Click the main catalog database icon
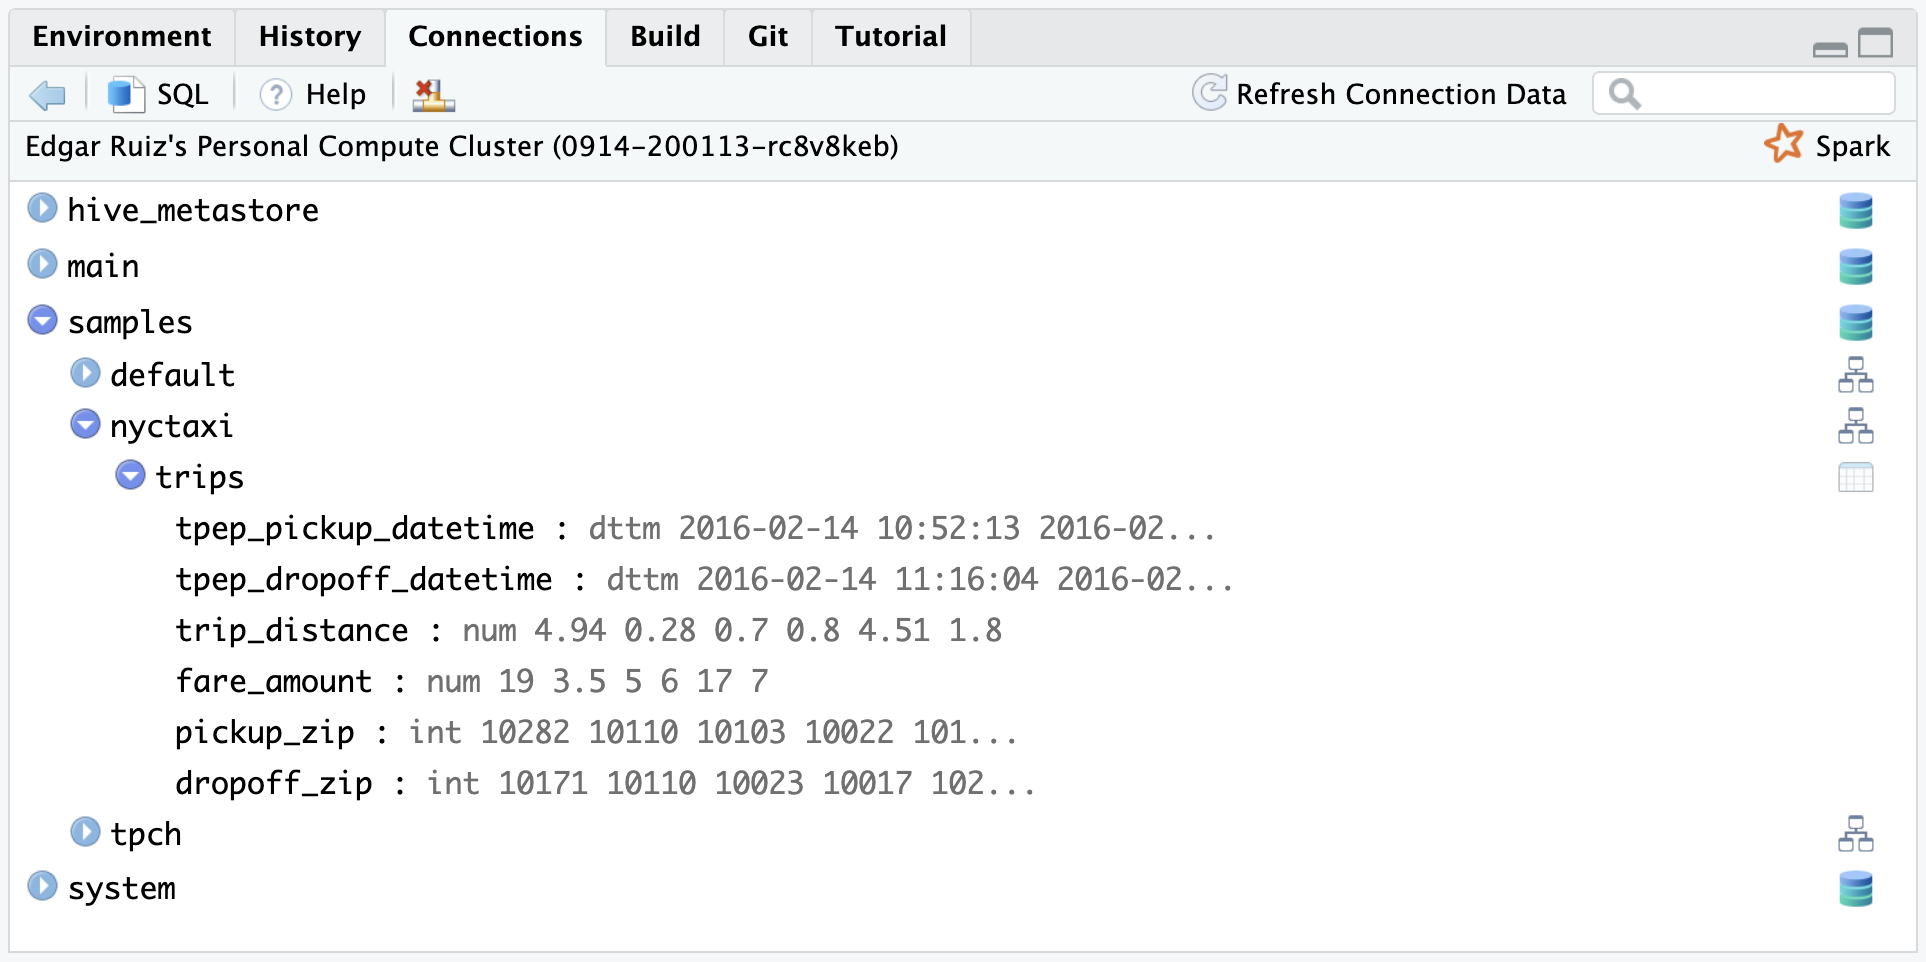This screenshot has width=1926, height=962. pos(1855,267)
